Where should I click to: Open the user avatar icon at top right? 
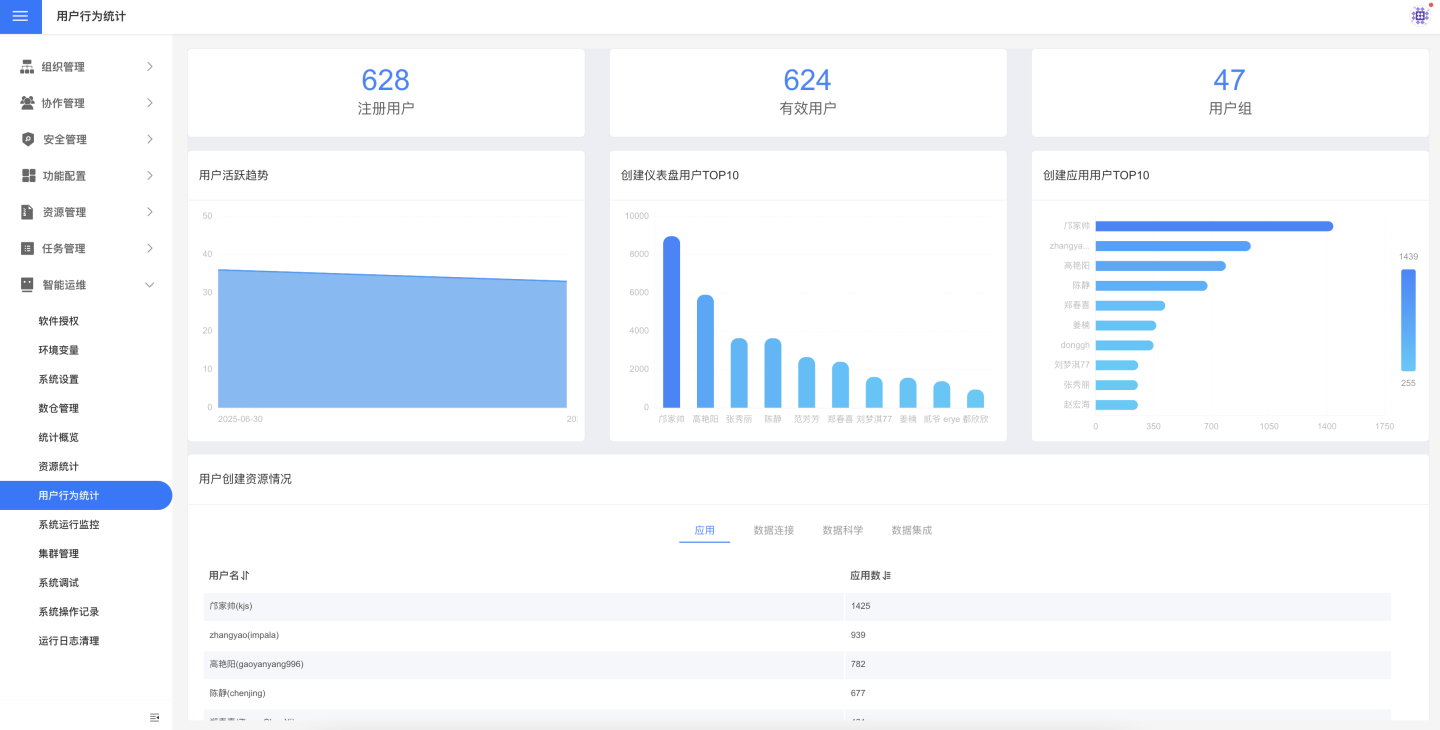[x=1420, y=15]
